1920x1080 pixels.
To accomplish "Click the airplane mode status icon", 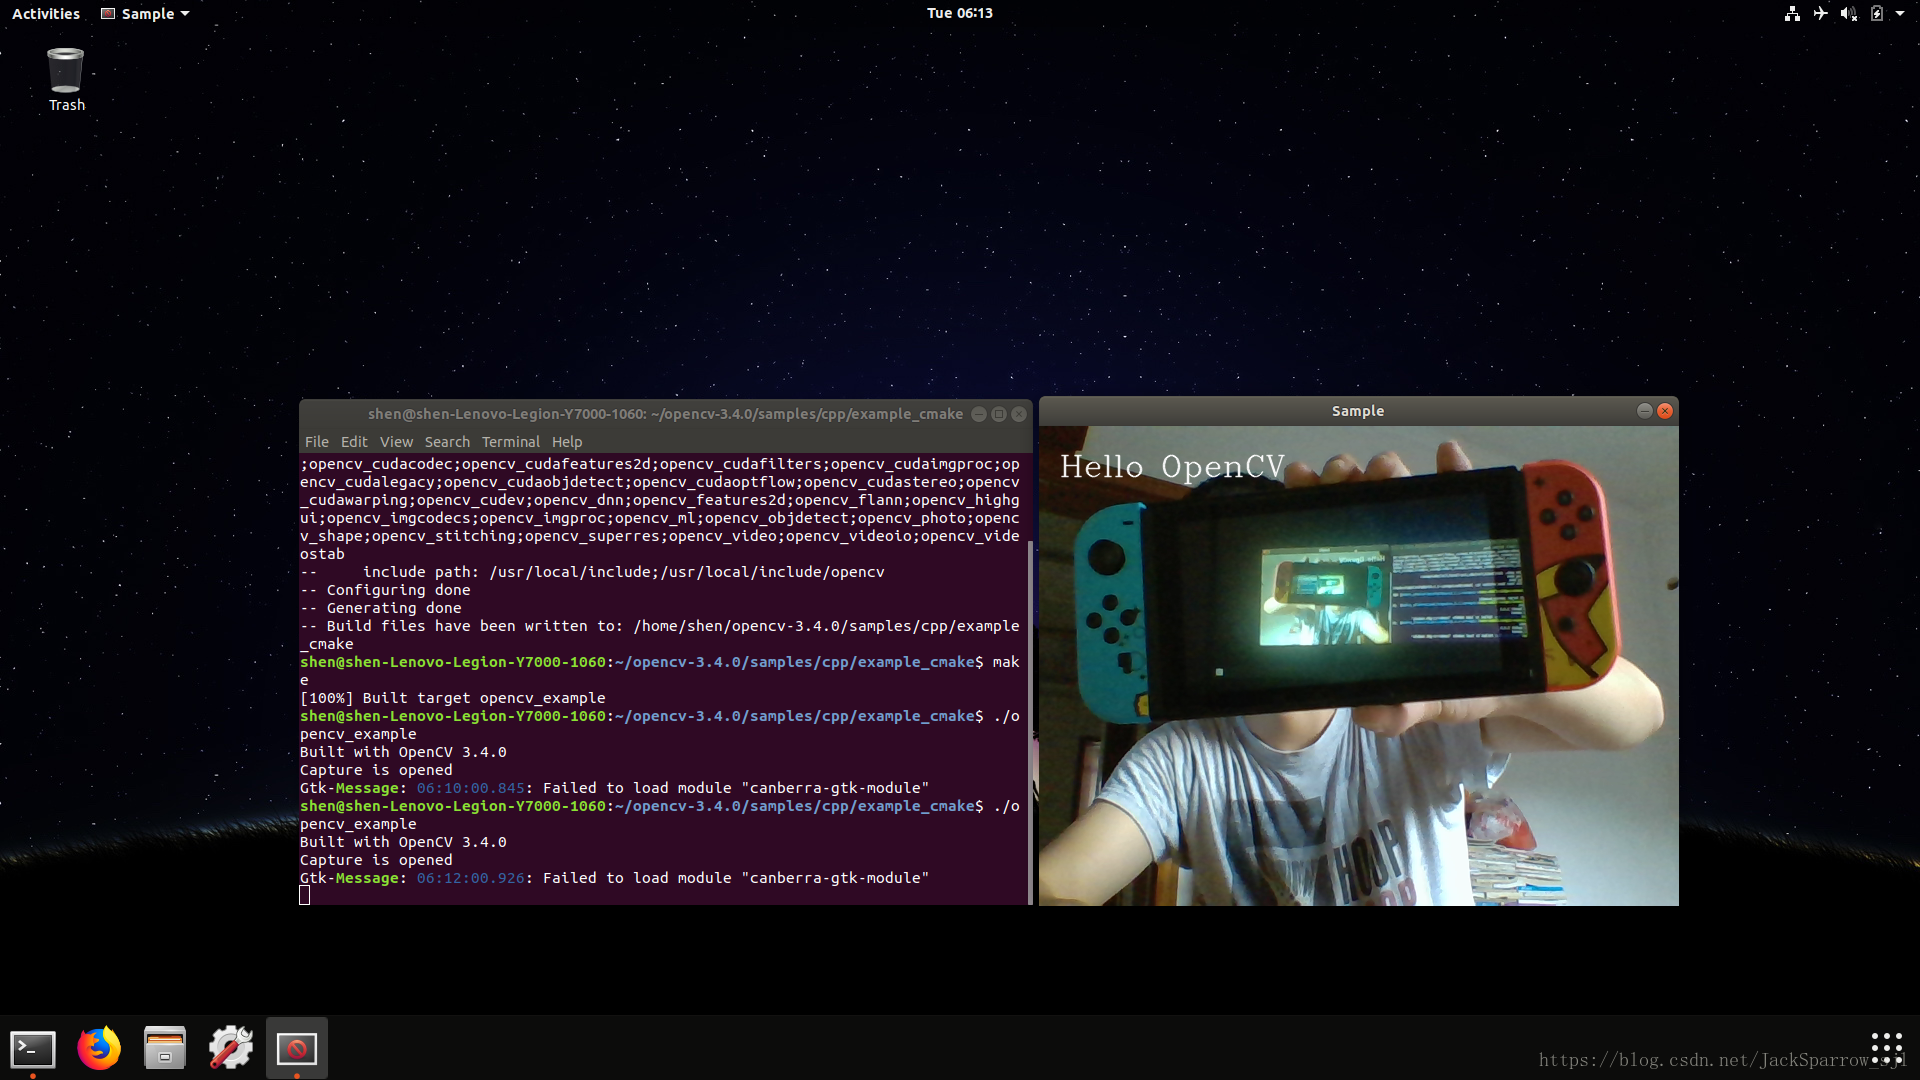I will 1820,14.
